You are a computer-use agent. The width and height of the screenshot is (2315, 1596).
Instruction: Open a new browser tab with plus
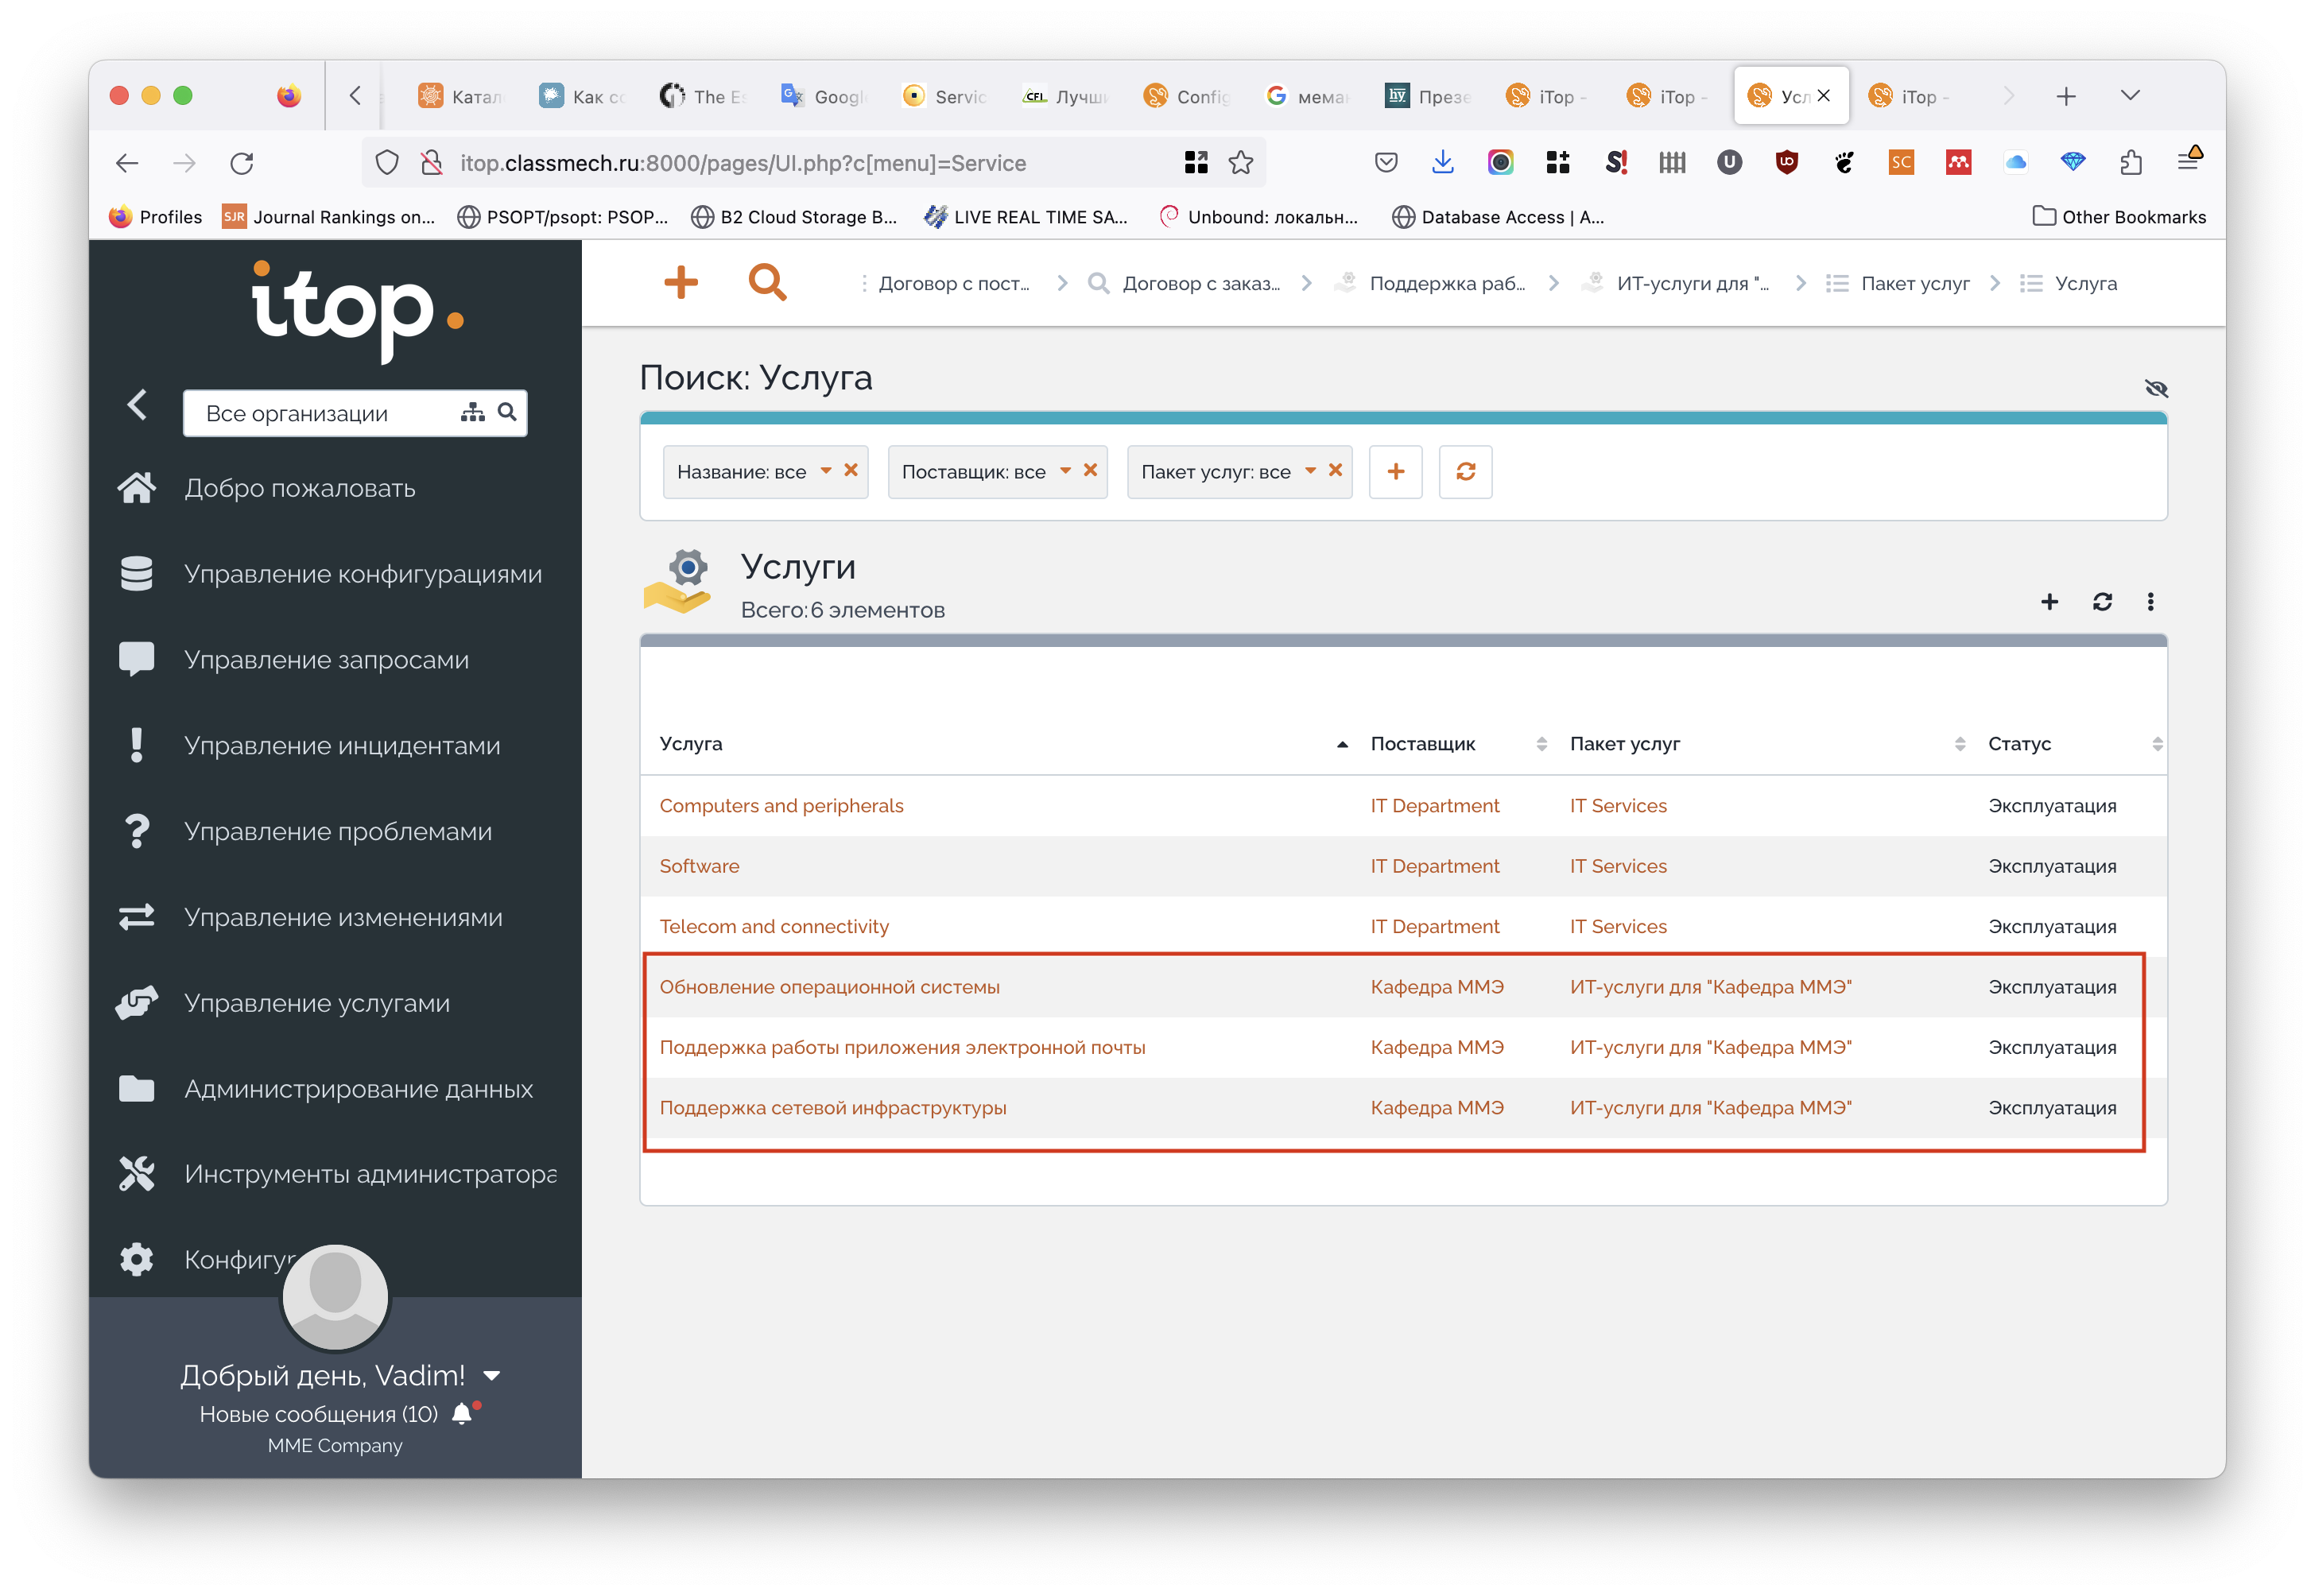click(x=2066, y=96)
